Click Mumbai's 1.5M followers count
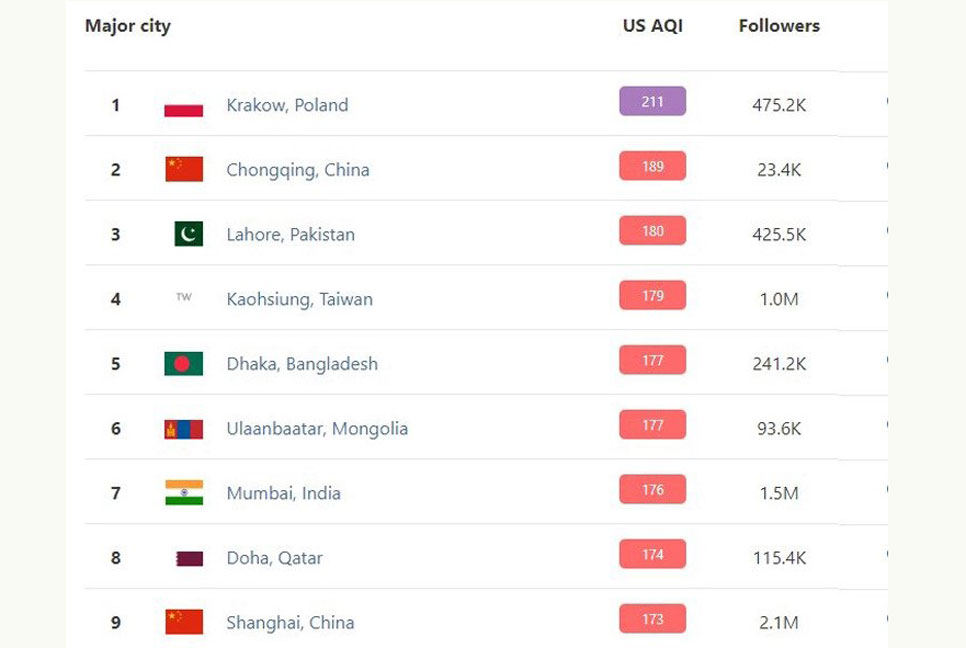This screenshot has width=966, height=648. click(779, 493)
